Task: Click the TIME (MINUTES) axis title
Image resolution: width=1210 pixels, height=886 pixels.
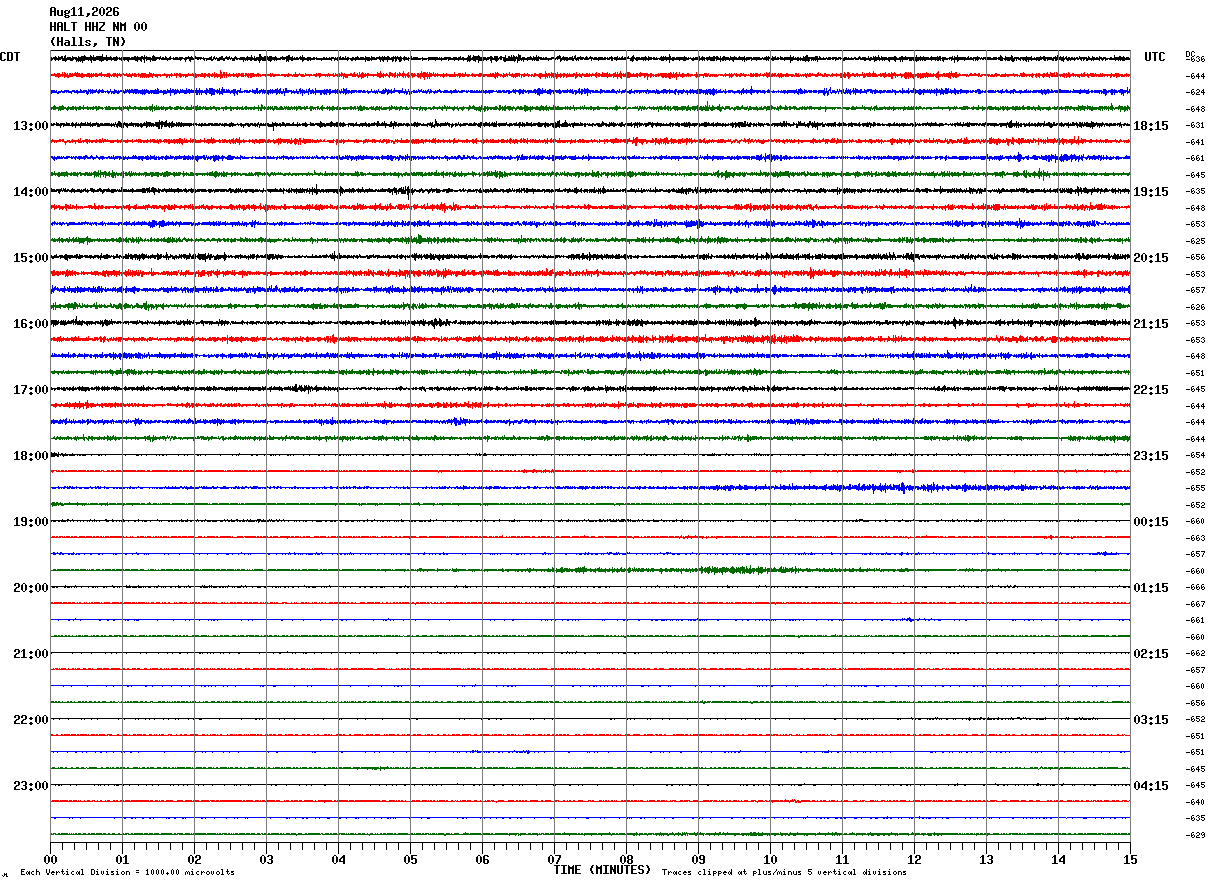Action: tap(602, 870)
